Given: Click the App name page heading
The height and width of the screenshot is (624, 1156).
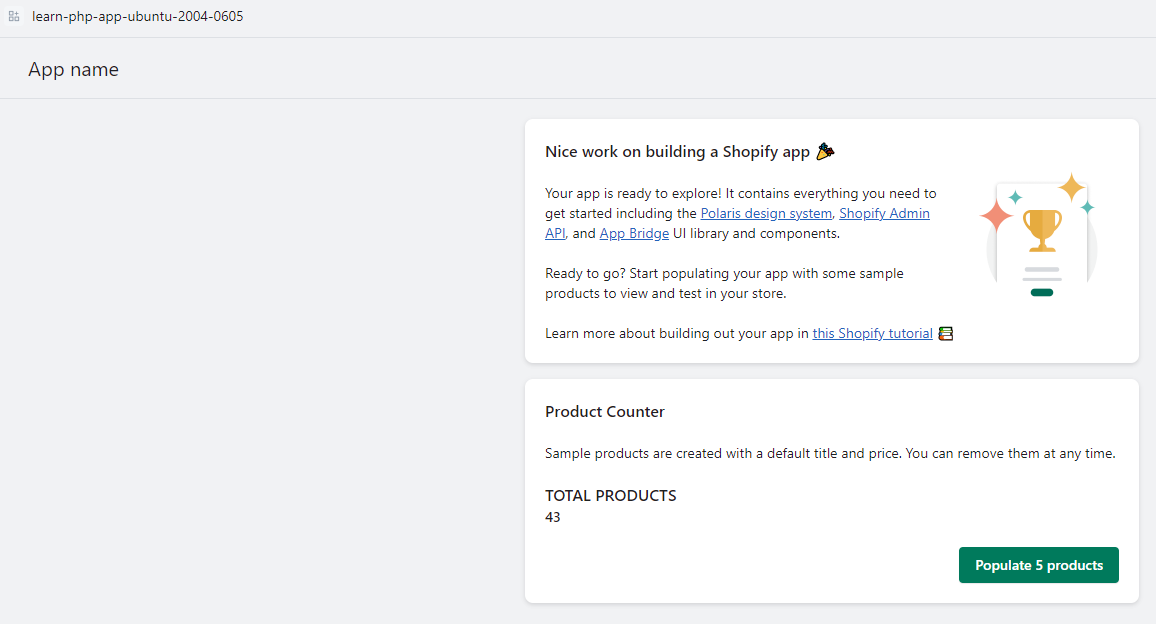Looking at the screenshot, I should pos(73,70).
